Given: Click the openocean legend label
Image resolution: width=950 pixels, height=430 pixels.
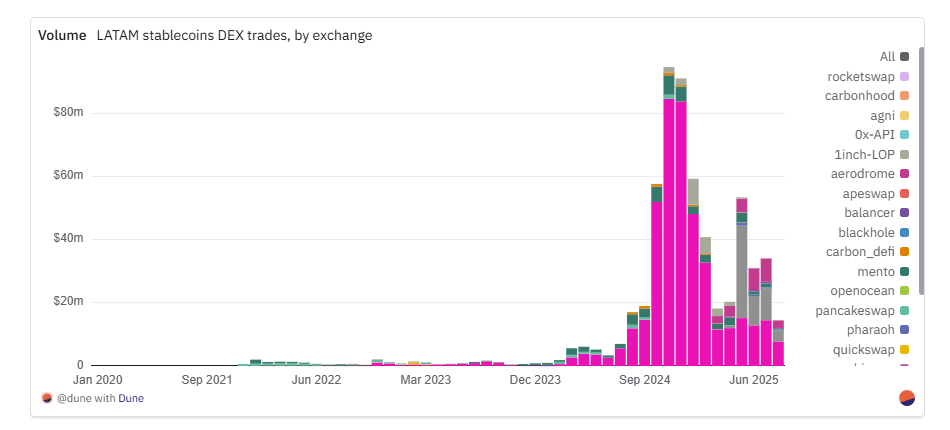Looking at the screenshot, I should [863, 291].
